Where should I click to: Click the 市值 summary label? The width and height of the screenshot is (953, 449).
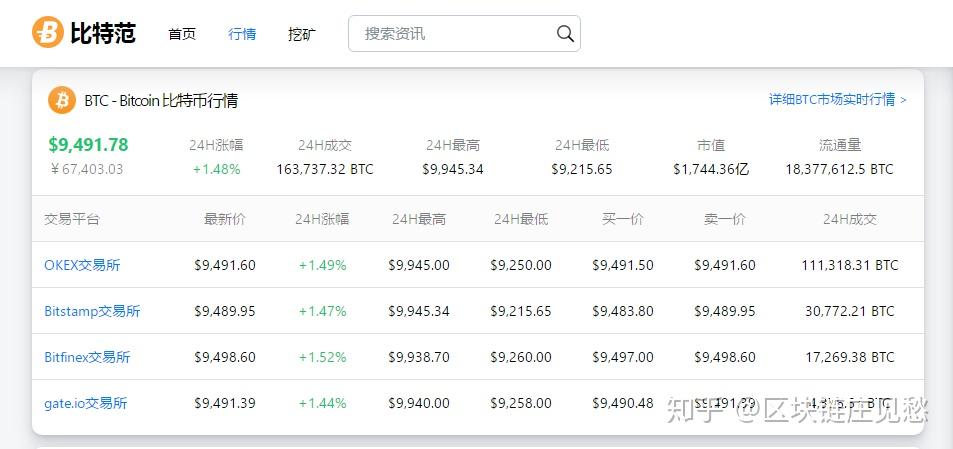pyautogui.click(x=711, y=146)
